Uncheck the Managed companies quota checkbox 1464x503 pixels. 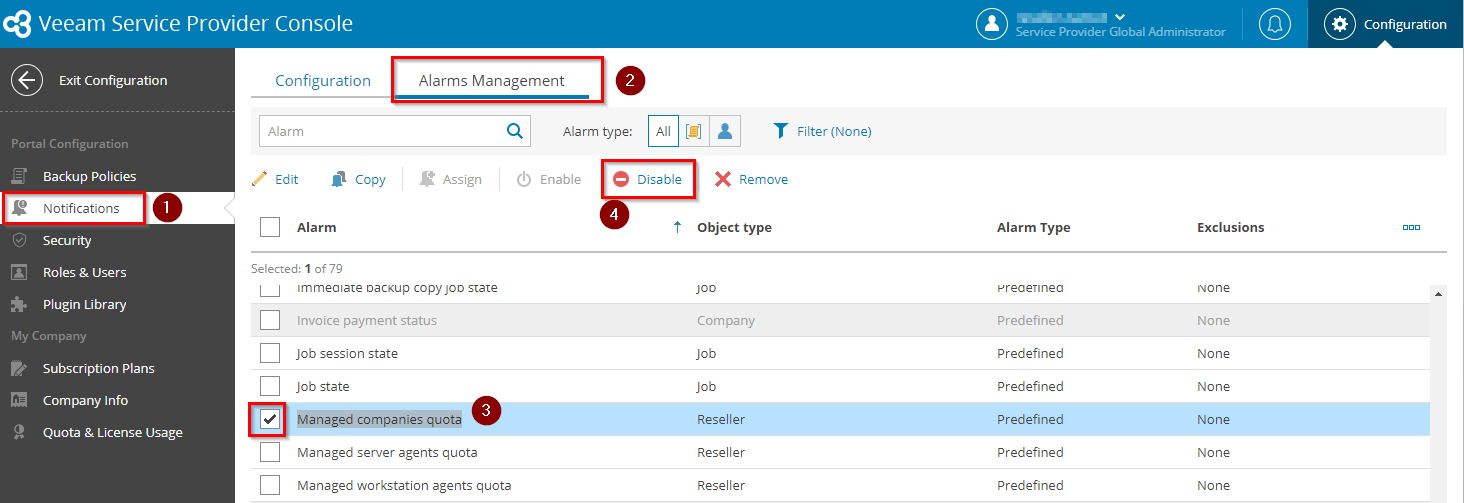click(x=270, y=419)
